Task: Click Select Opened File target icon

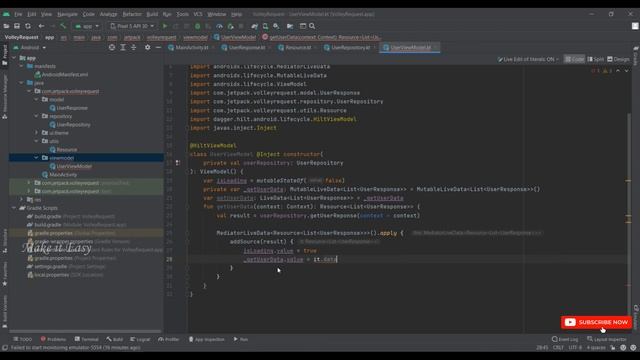Action: 112,47
